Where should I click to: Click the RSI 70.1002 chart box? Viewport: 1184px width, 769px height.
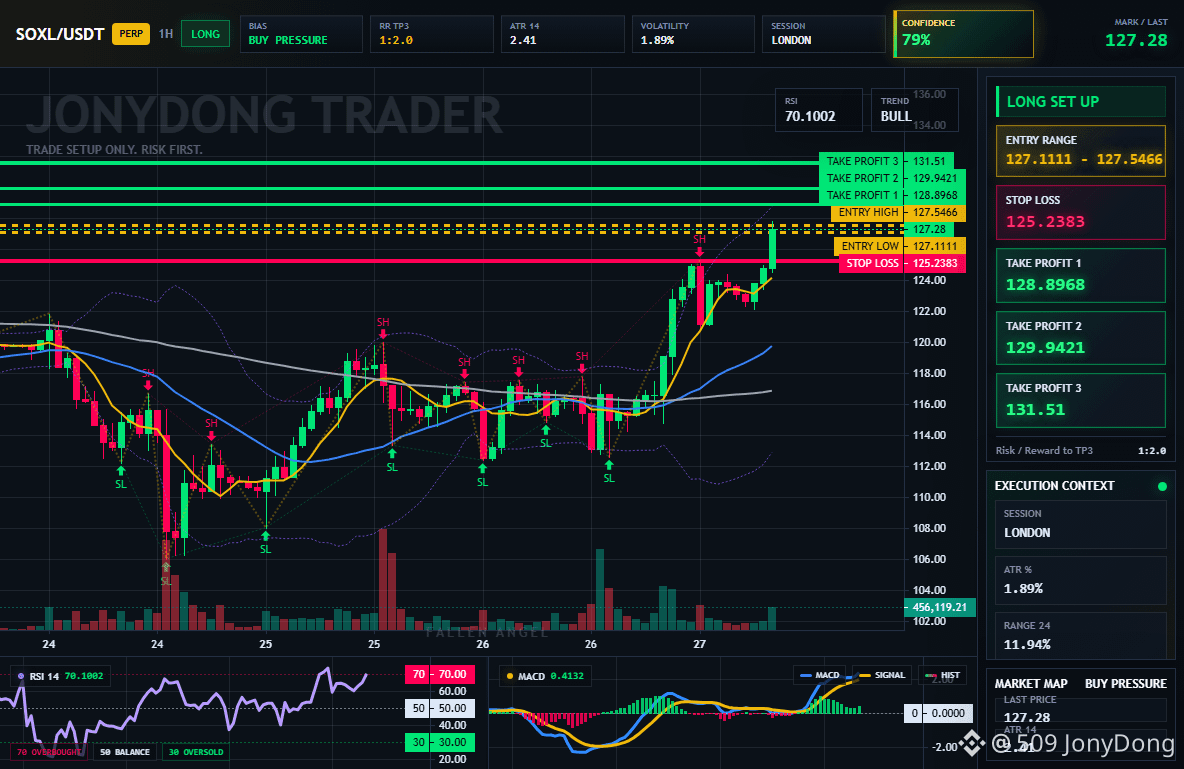tap(819, 110)
